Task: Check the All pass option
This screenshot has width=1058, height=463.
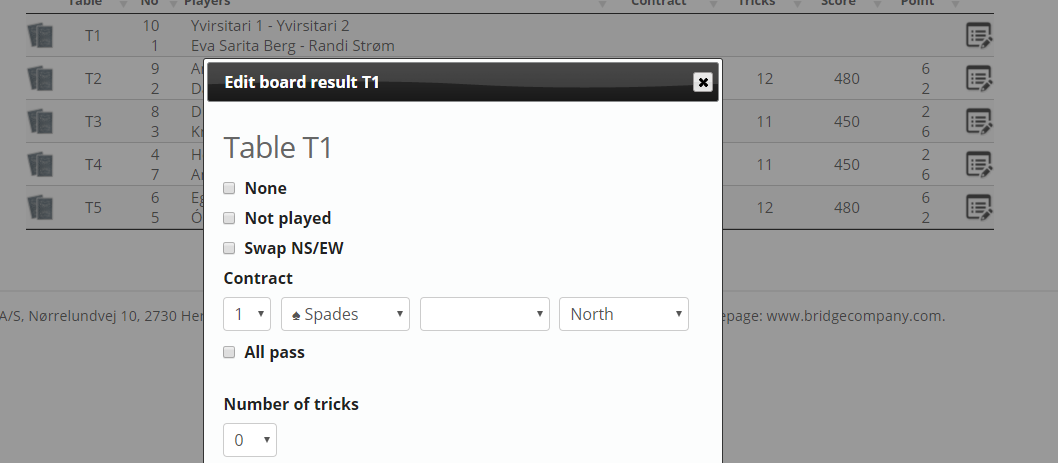Action: [230, 352]
